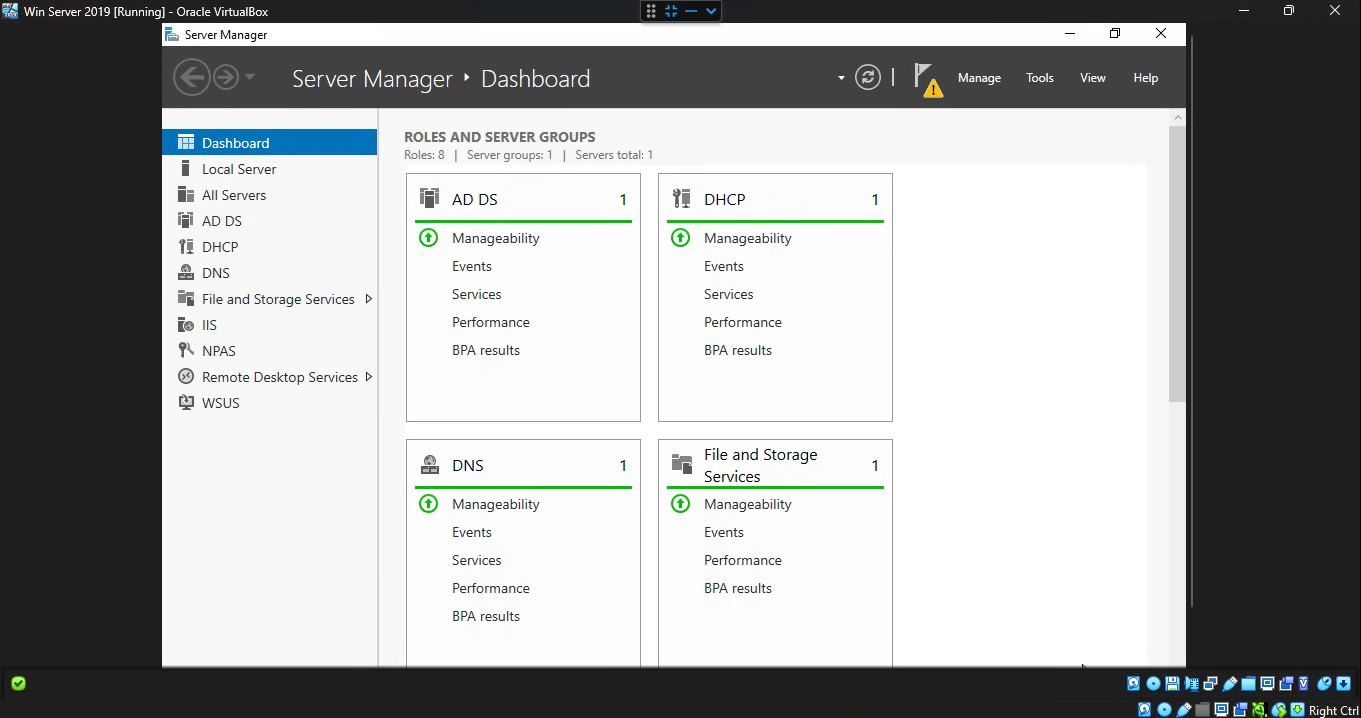This screenshot has width=1361, height=718.
Task: Expand the VirtualBox mini toolbar chevron
Action: click(x=711, y=11)
